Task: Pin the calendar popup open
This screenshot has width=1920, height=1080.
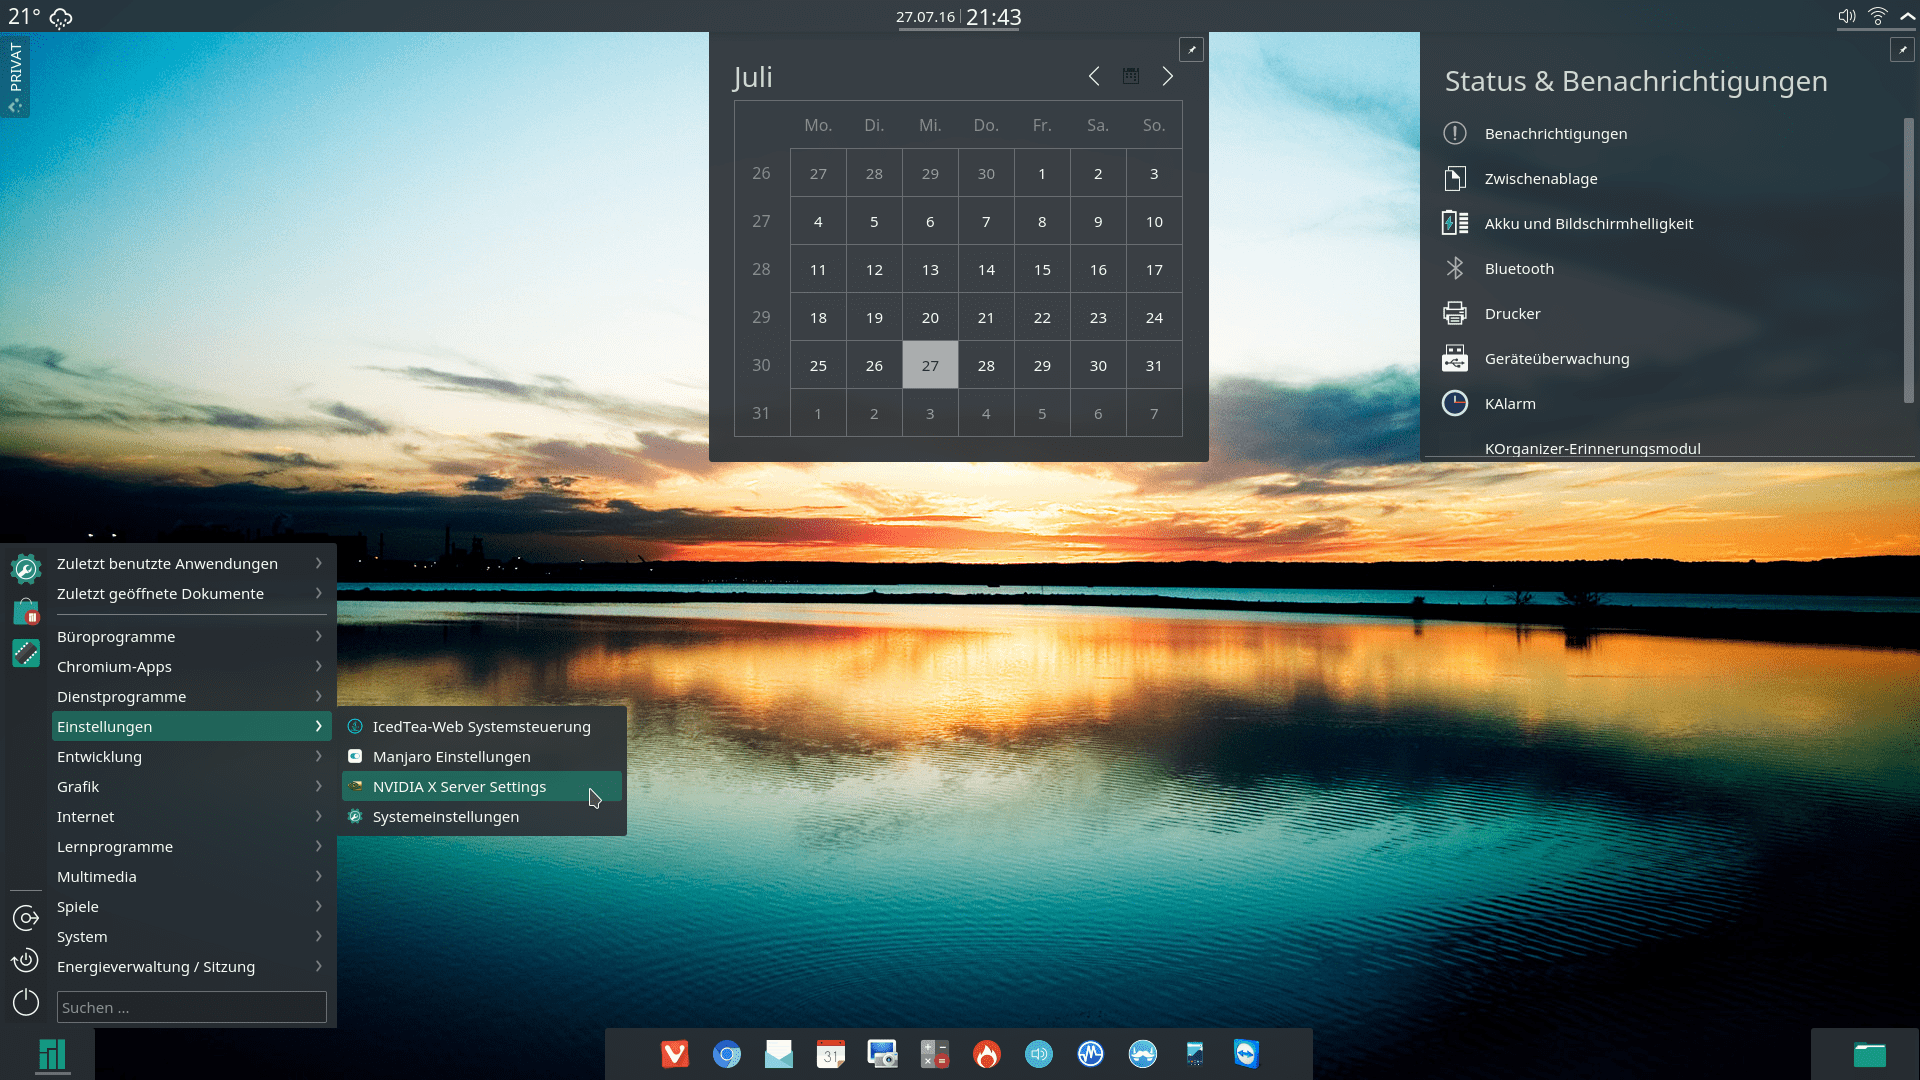Action: [x=1191, y=49]
